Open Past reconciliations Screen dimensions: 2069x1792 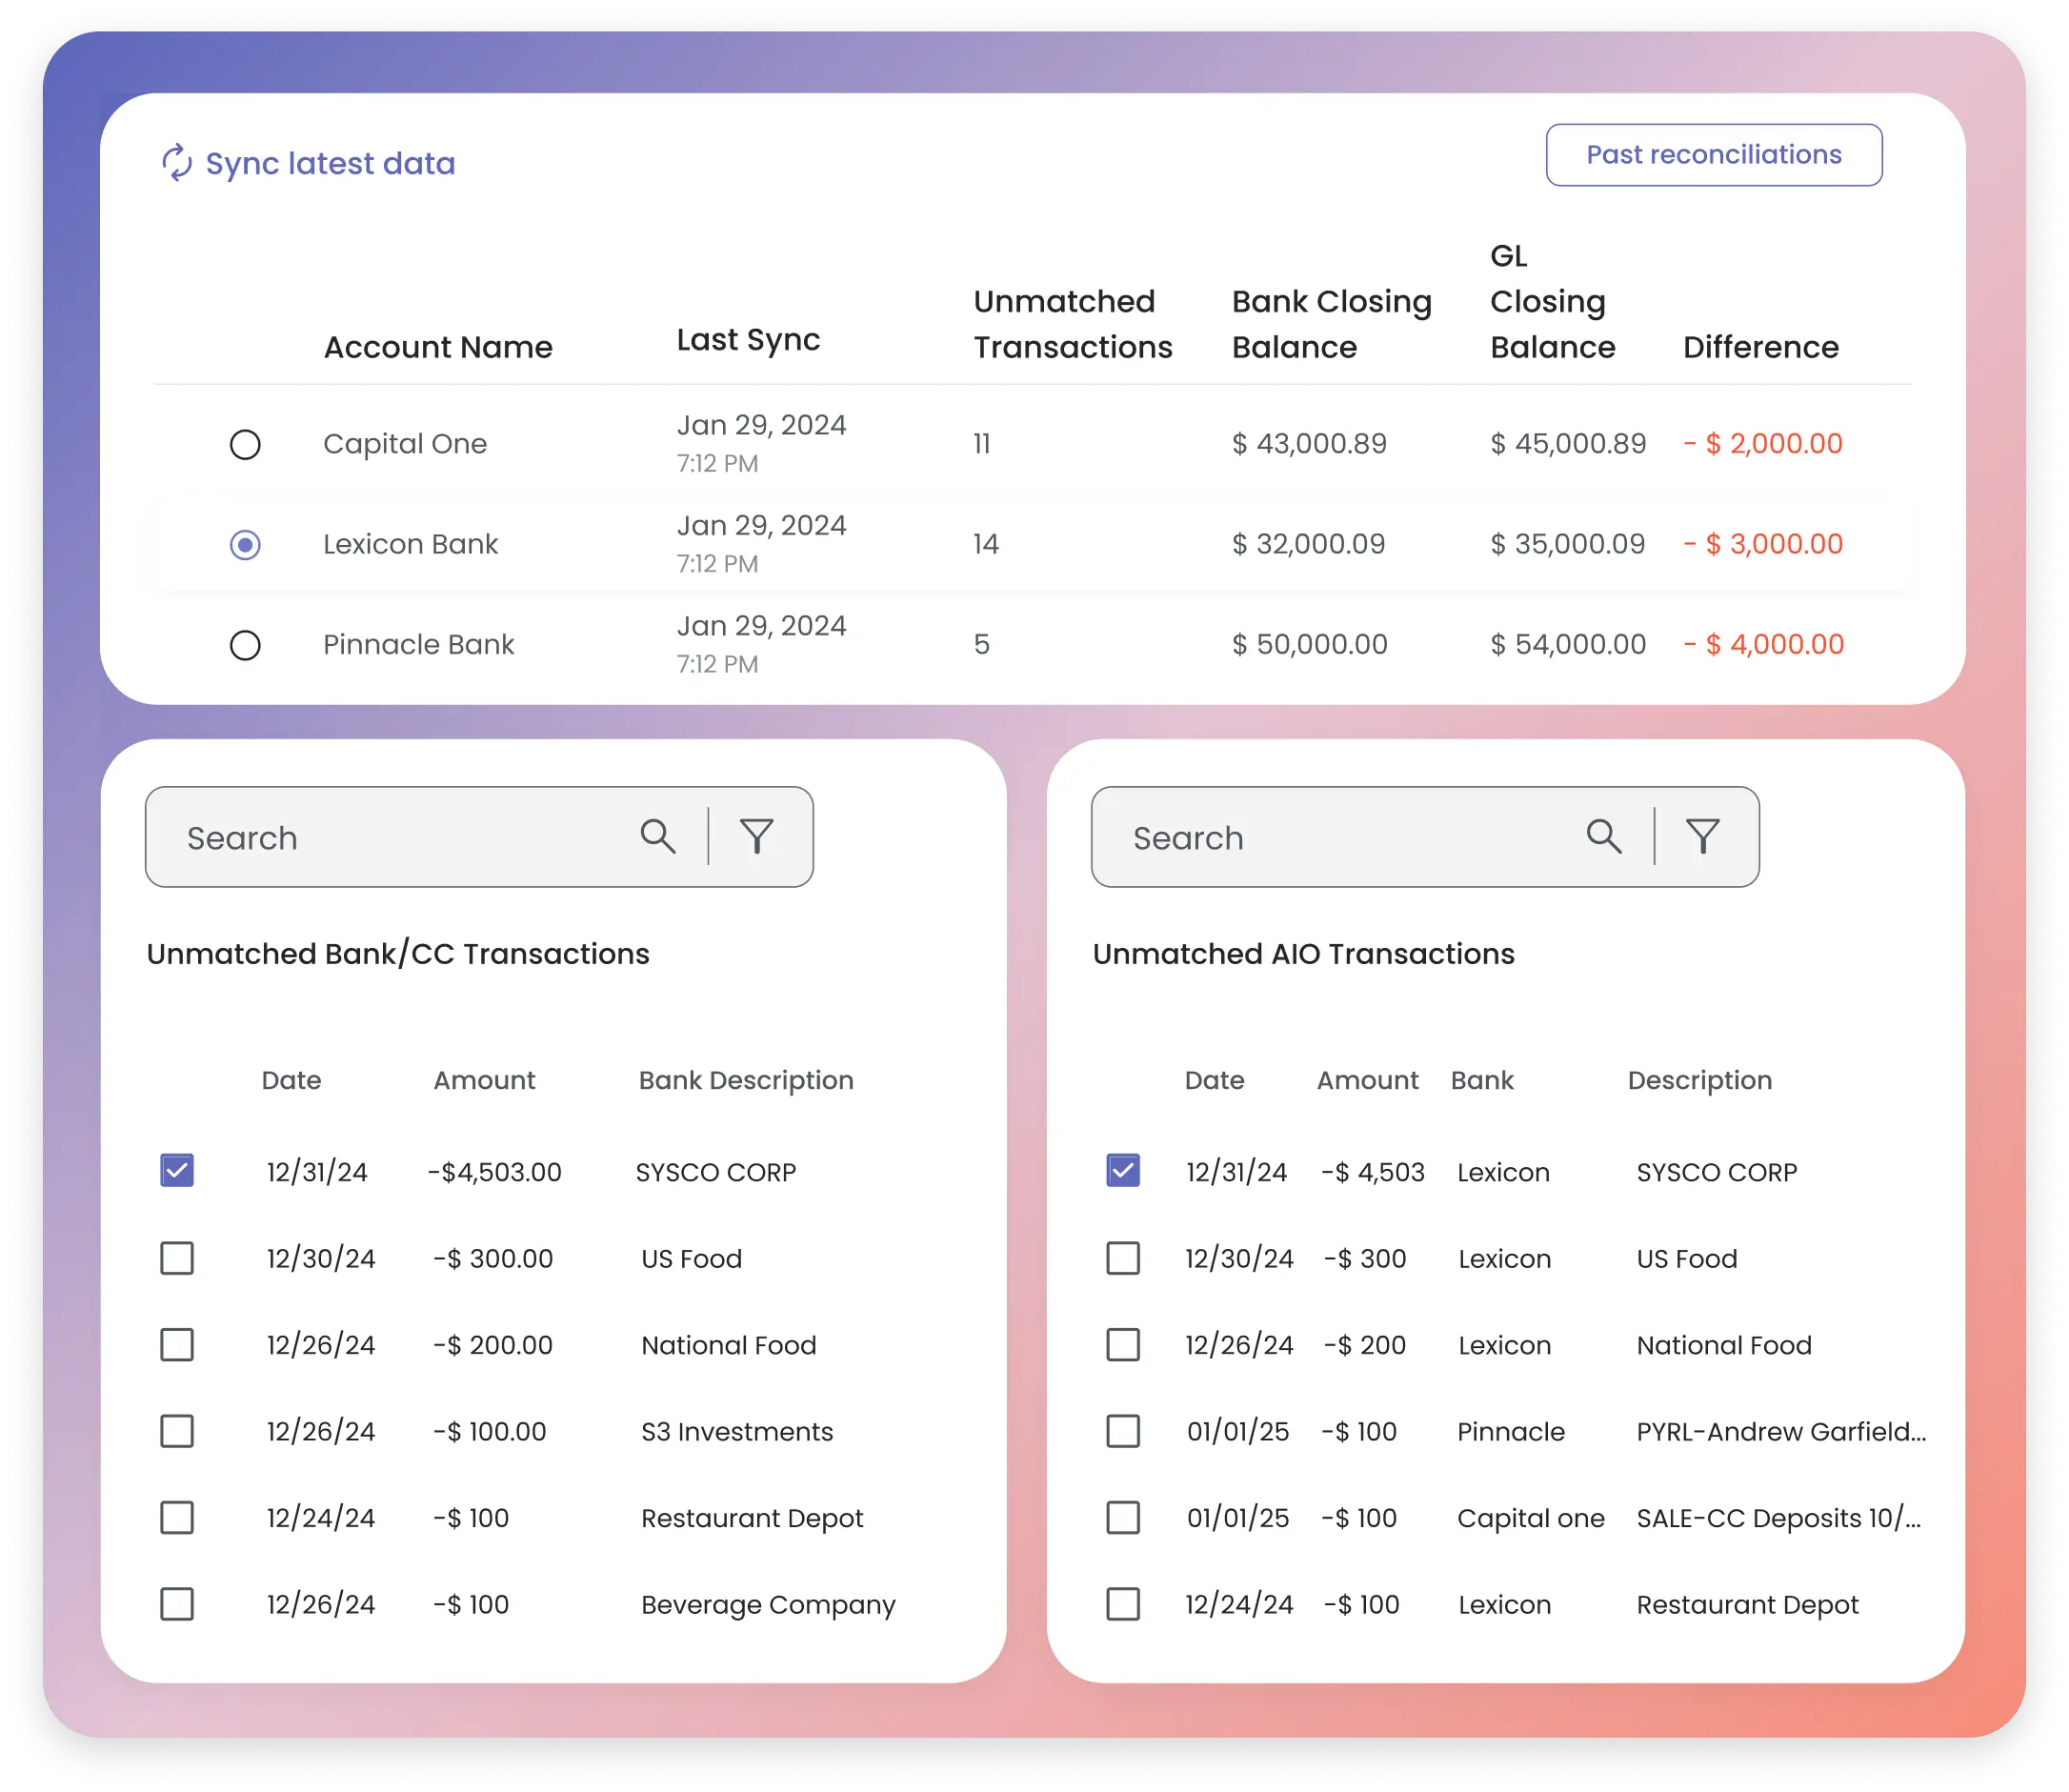1713,155
